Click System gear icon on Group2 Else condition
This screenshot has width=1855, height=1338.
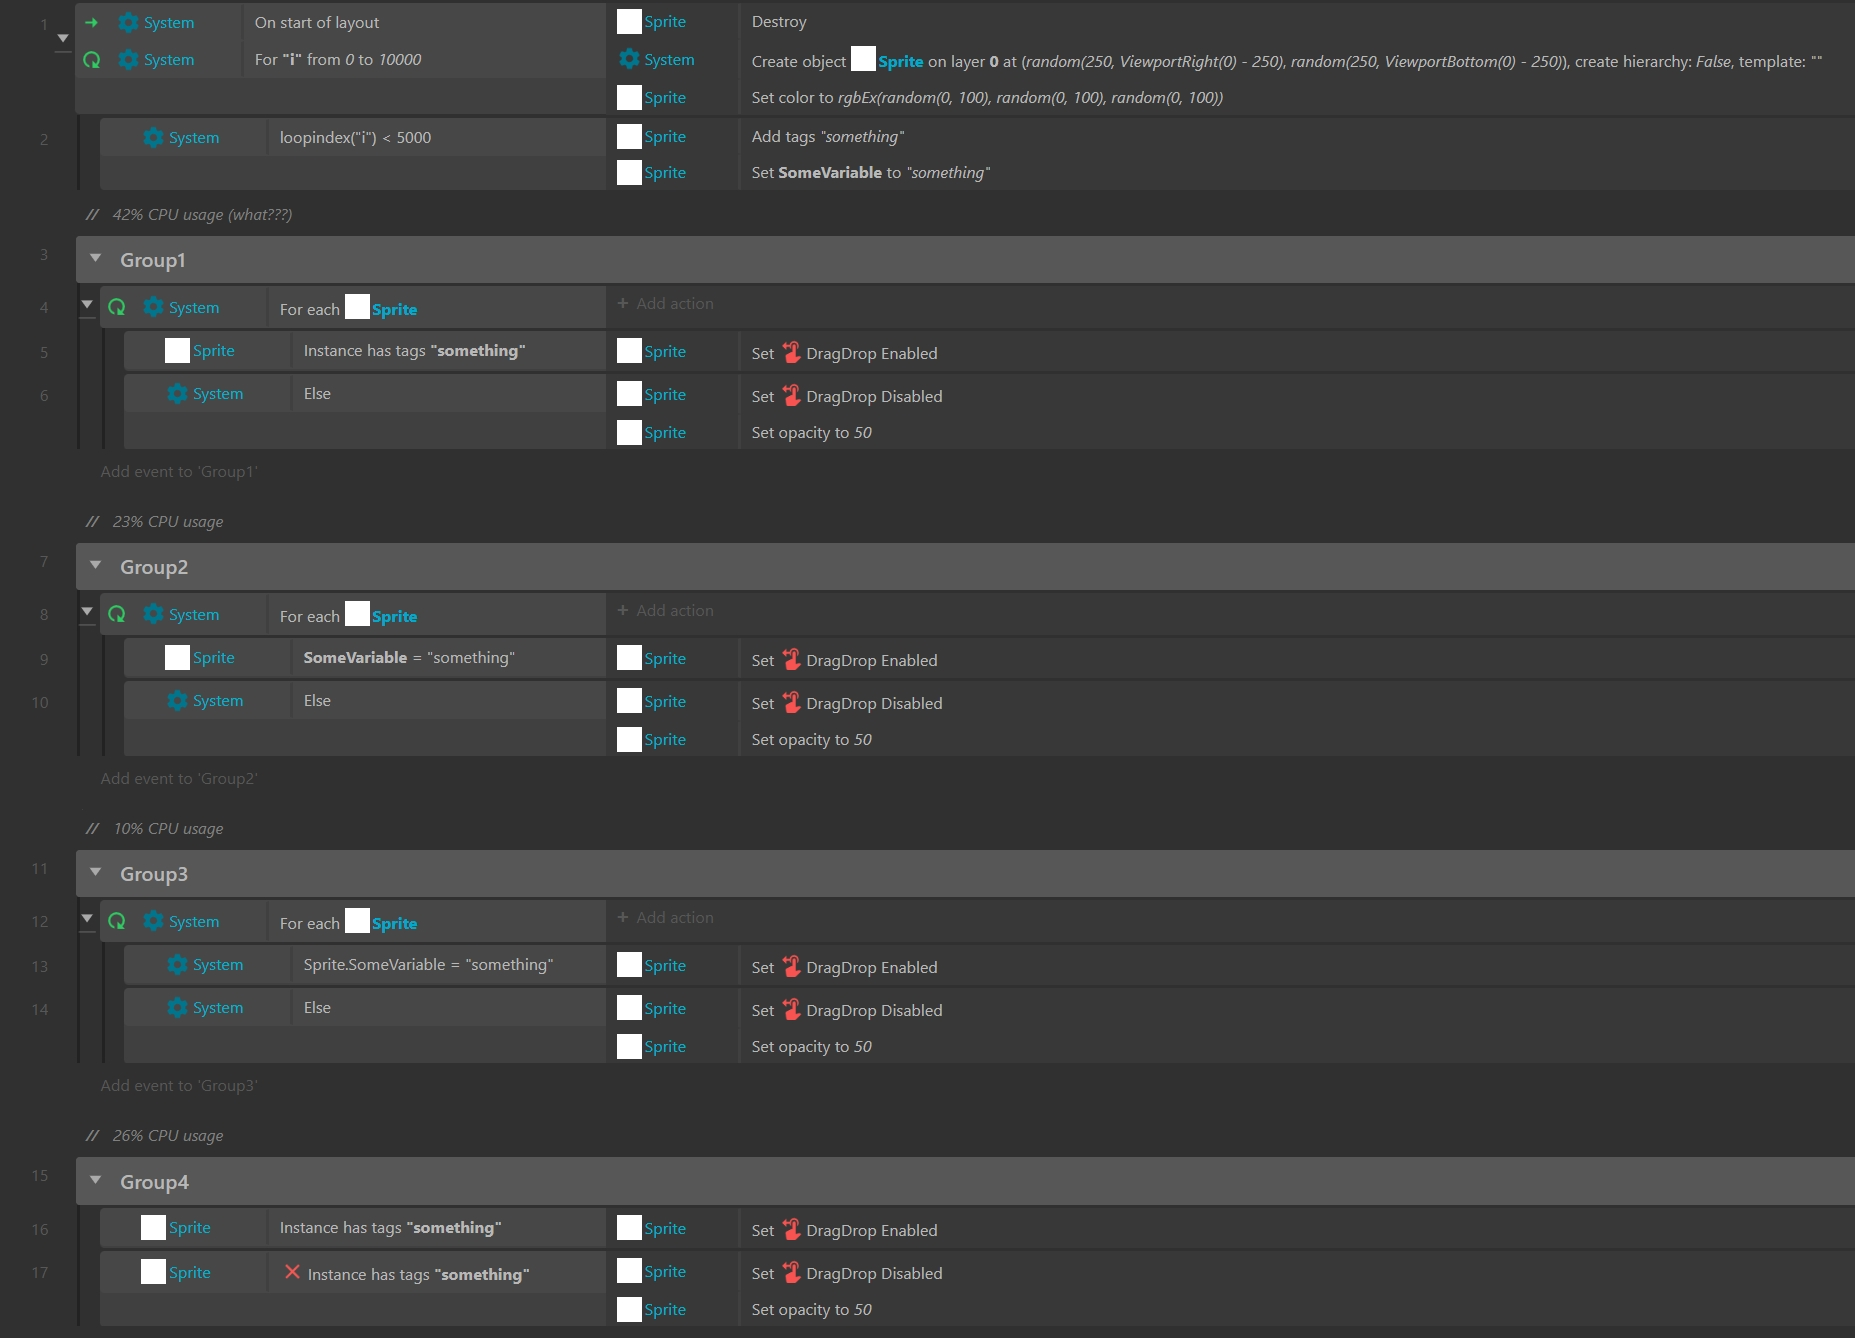[177, 701]
